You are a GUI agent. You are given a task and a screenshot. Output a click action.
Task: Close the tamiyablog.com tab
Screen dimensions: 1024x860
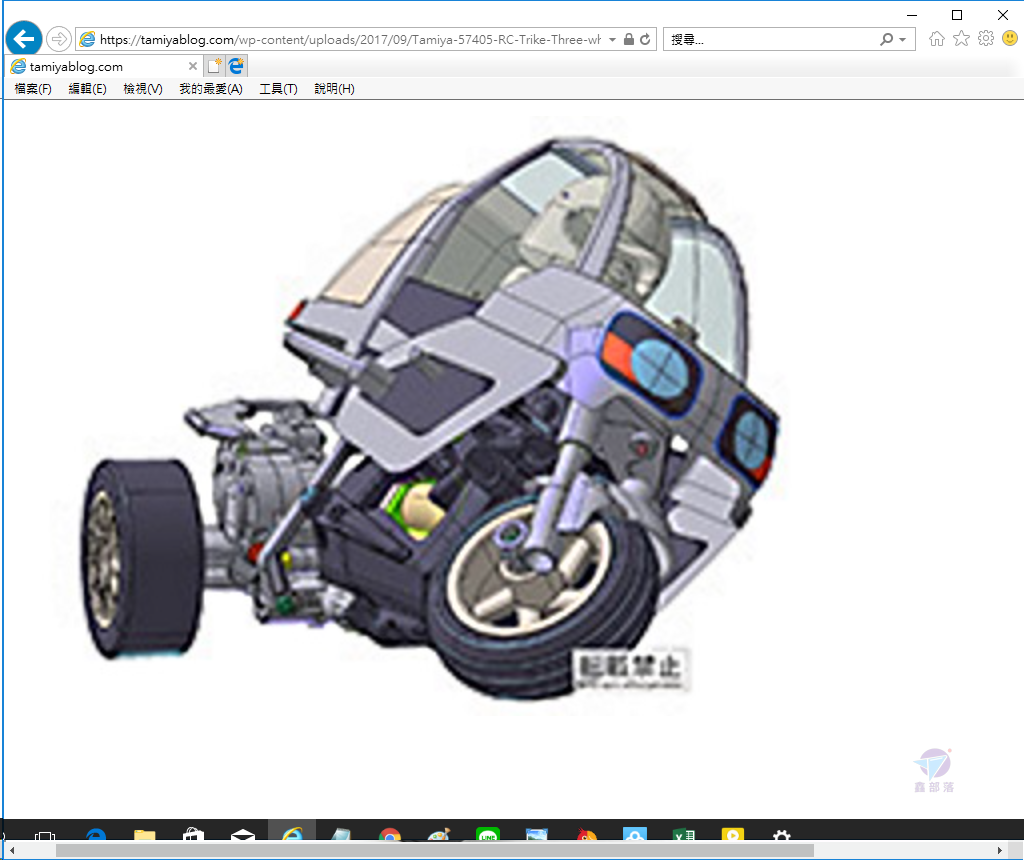(x=193, y=66)
